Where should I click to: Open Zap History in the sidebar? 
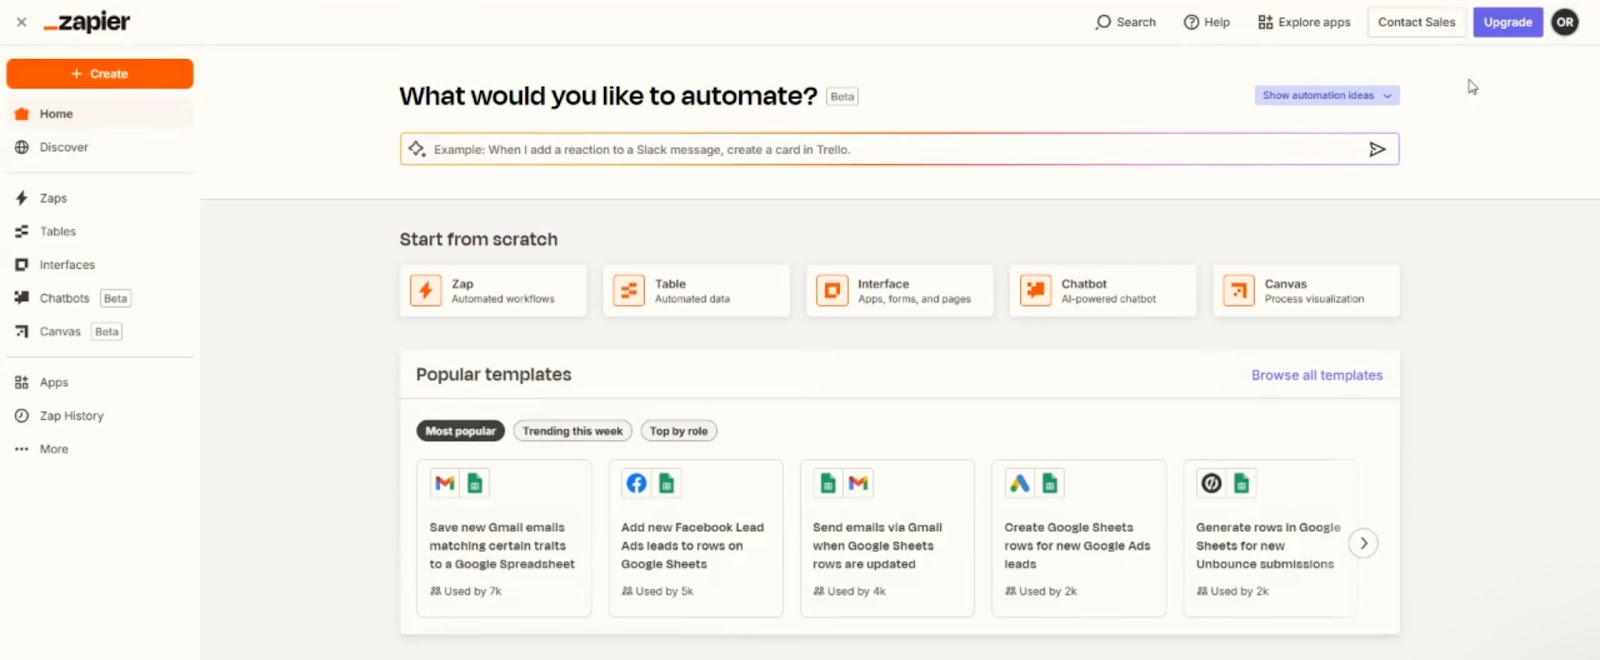point(100,416)
